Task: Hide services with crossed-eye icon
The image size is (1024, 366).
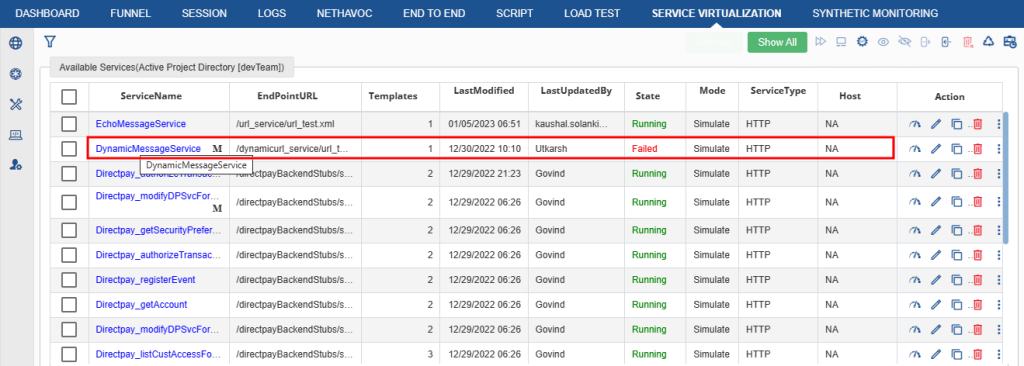Action: tap(904, 42)
